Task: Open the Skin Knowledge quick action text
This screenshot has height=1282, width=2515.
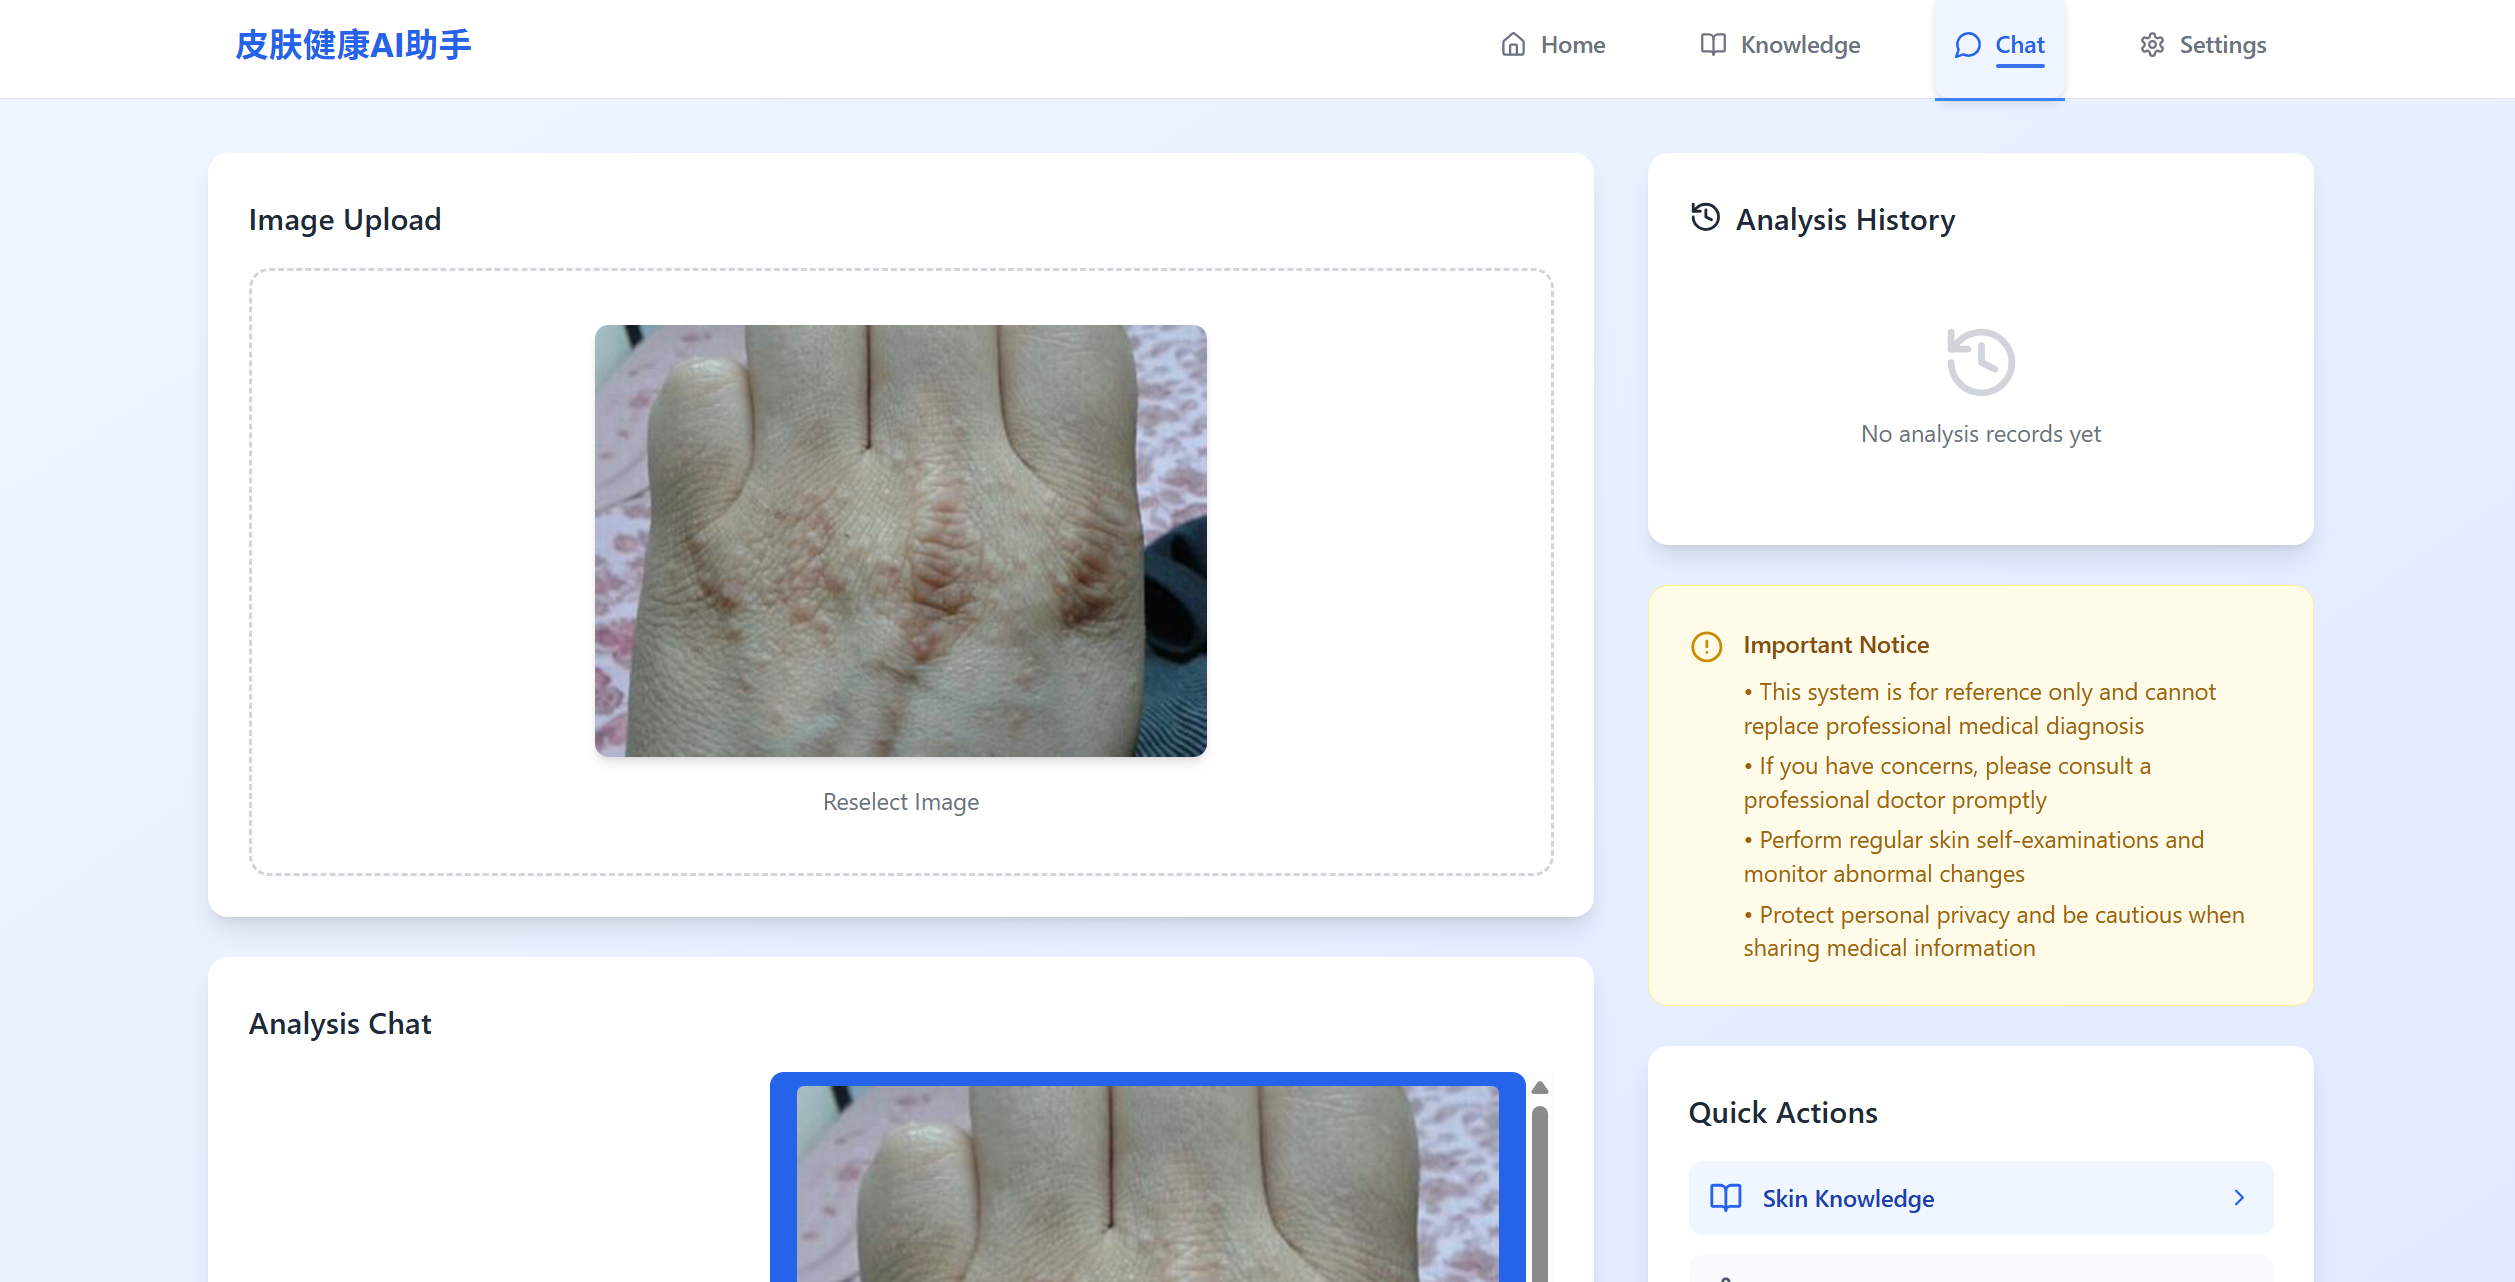Action: click(1847, 1198)
